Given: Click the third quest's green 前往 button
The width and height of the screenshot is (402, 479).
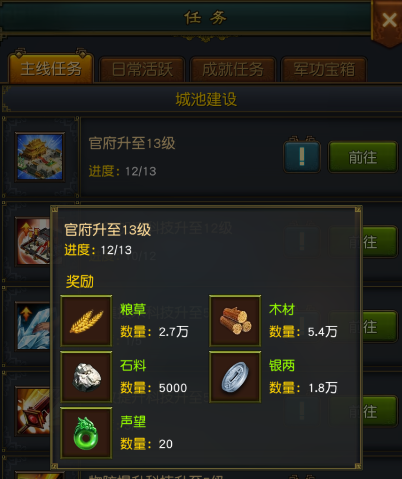Looking at the screenshot, I should (x=380, y=326).
